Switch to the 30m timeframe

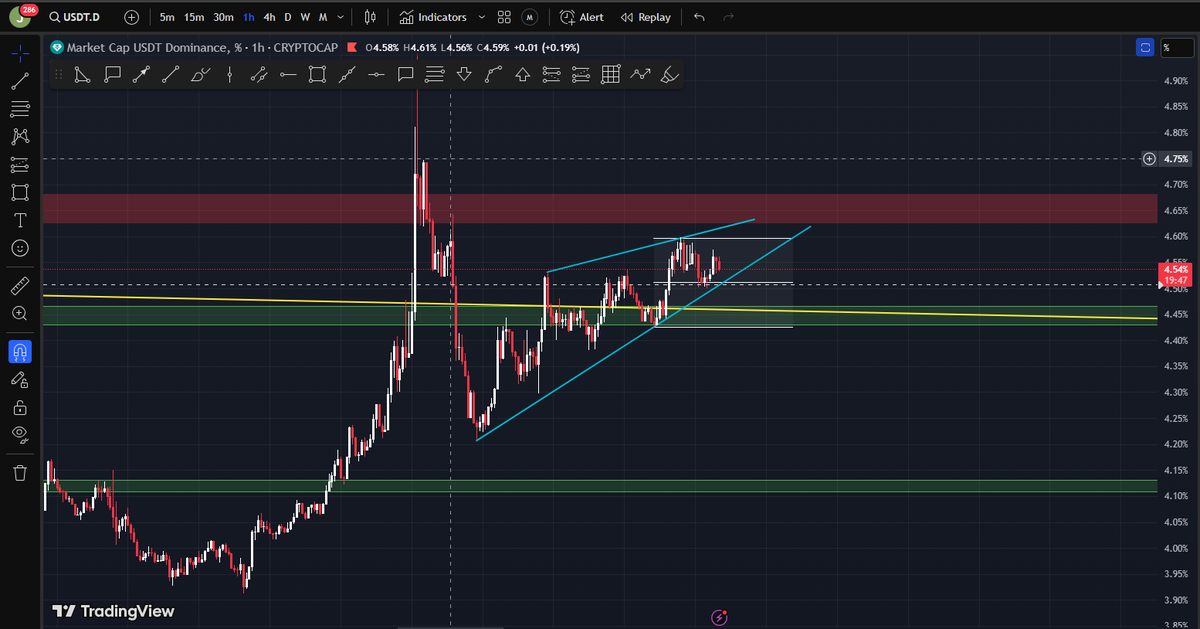224,17
